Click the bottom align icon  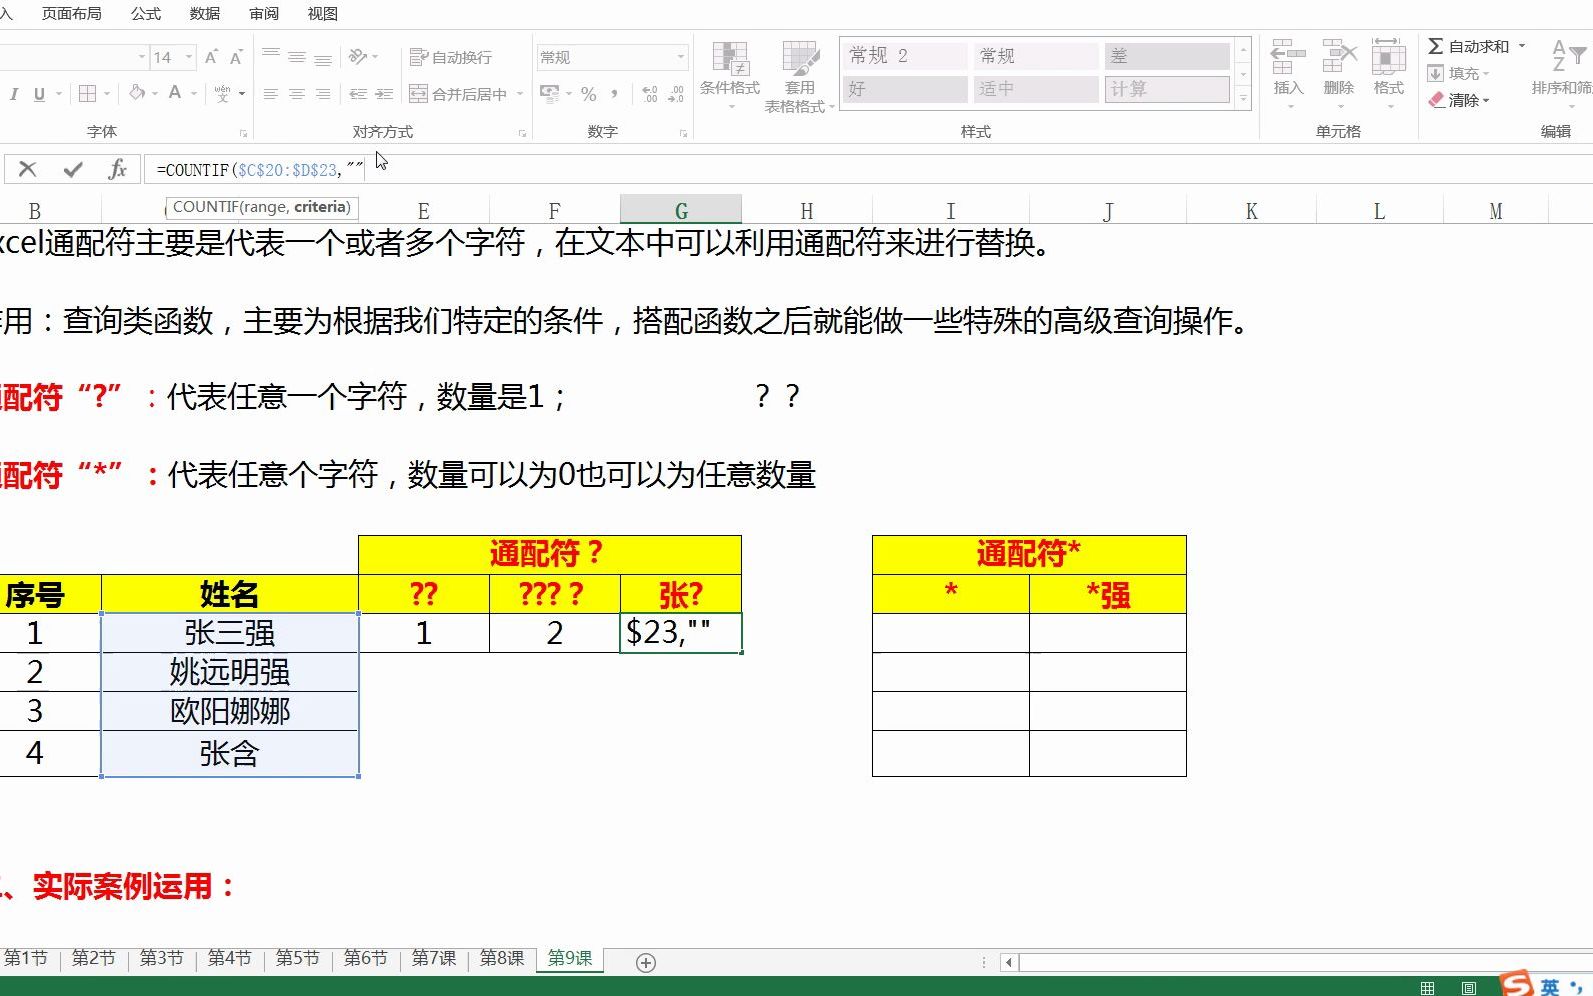[322, 57]
